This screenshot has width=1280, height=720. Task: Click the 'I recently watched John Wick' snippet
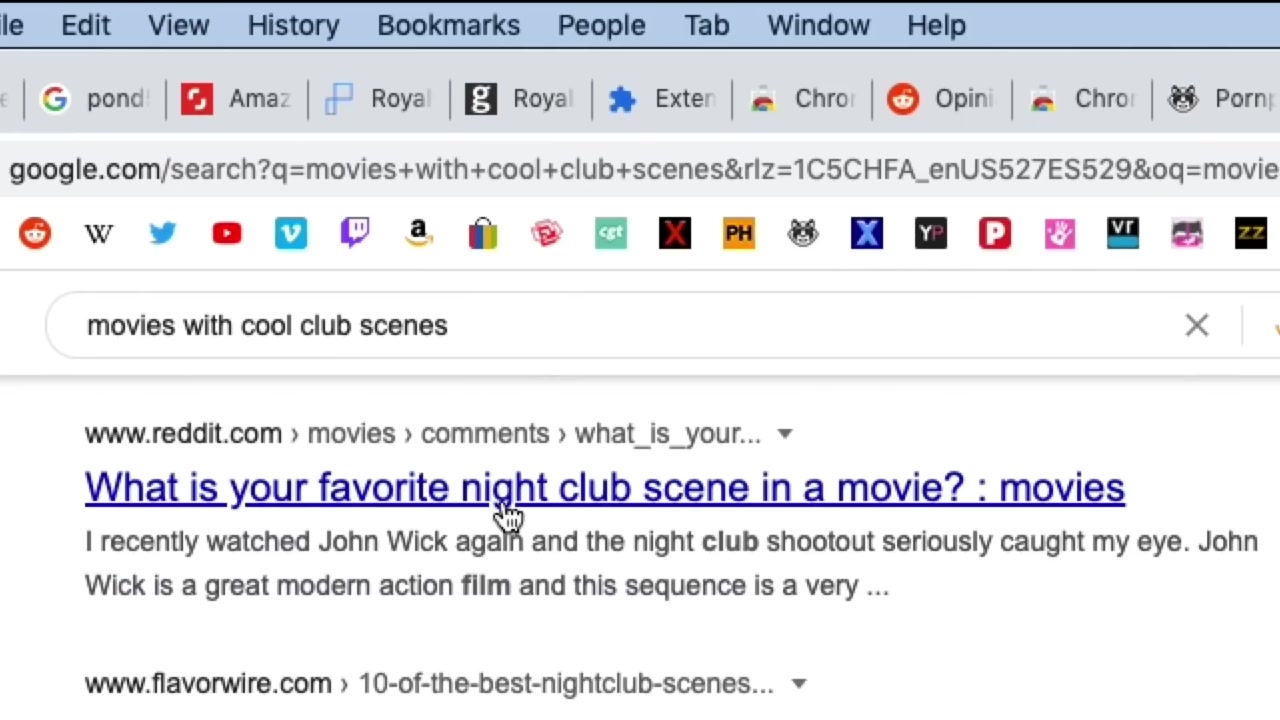point(671,564)
